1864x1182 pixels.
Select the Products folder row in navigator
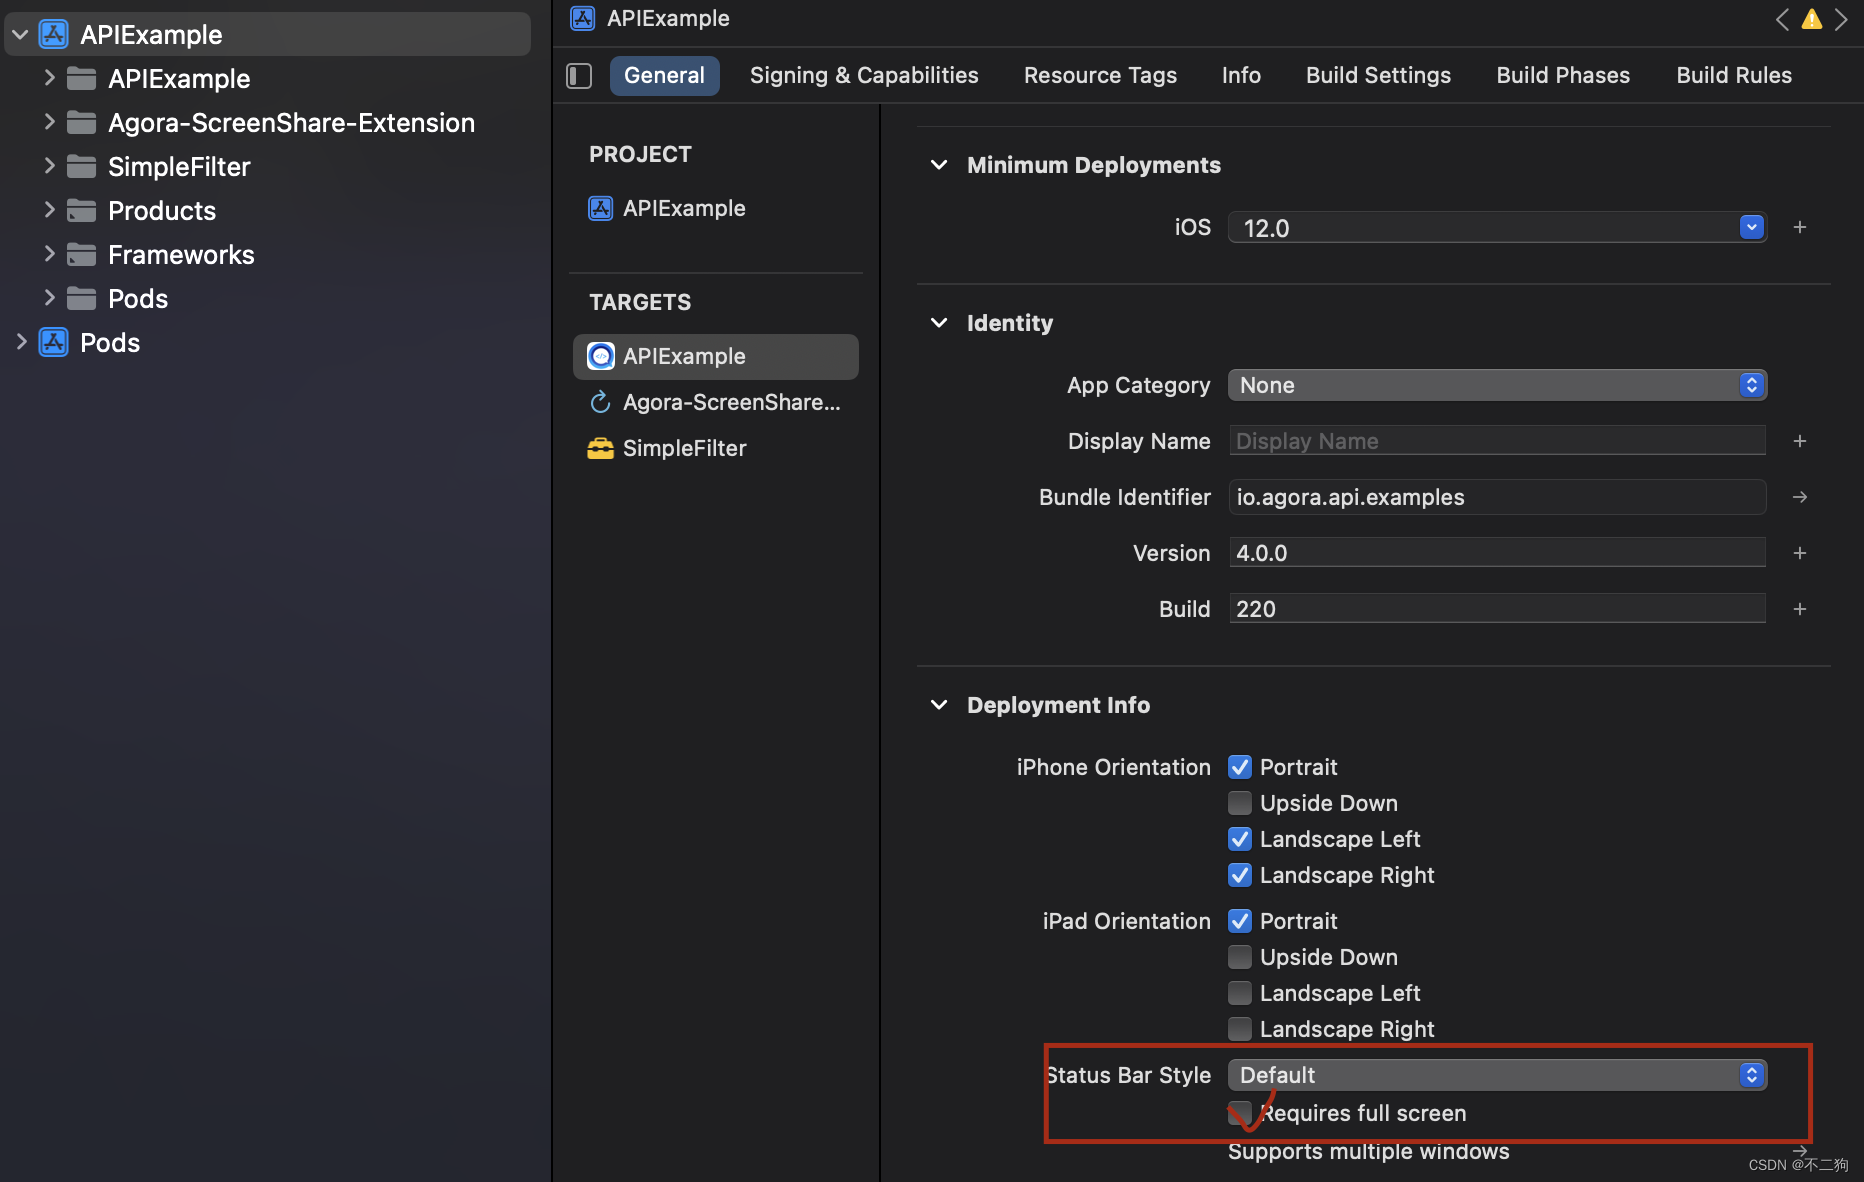[x=268, y=211]
